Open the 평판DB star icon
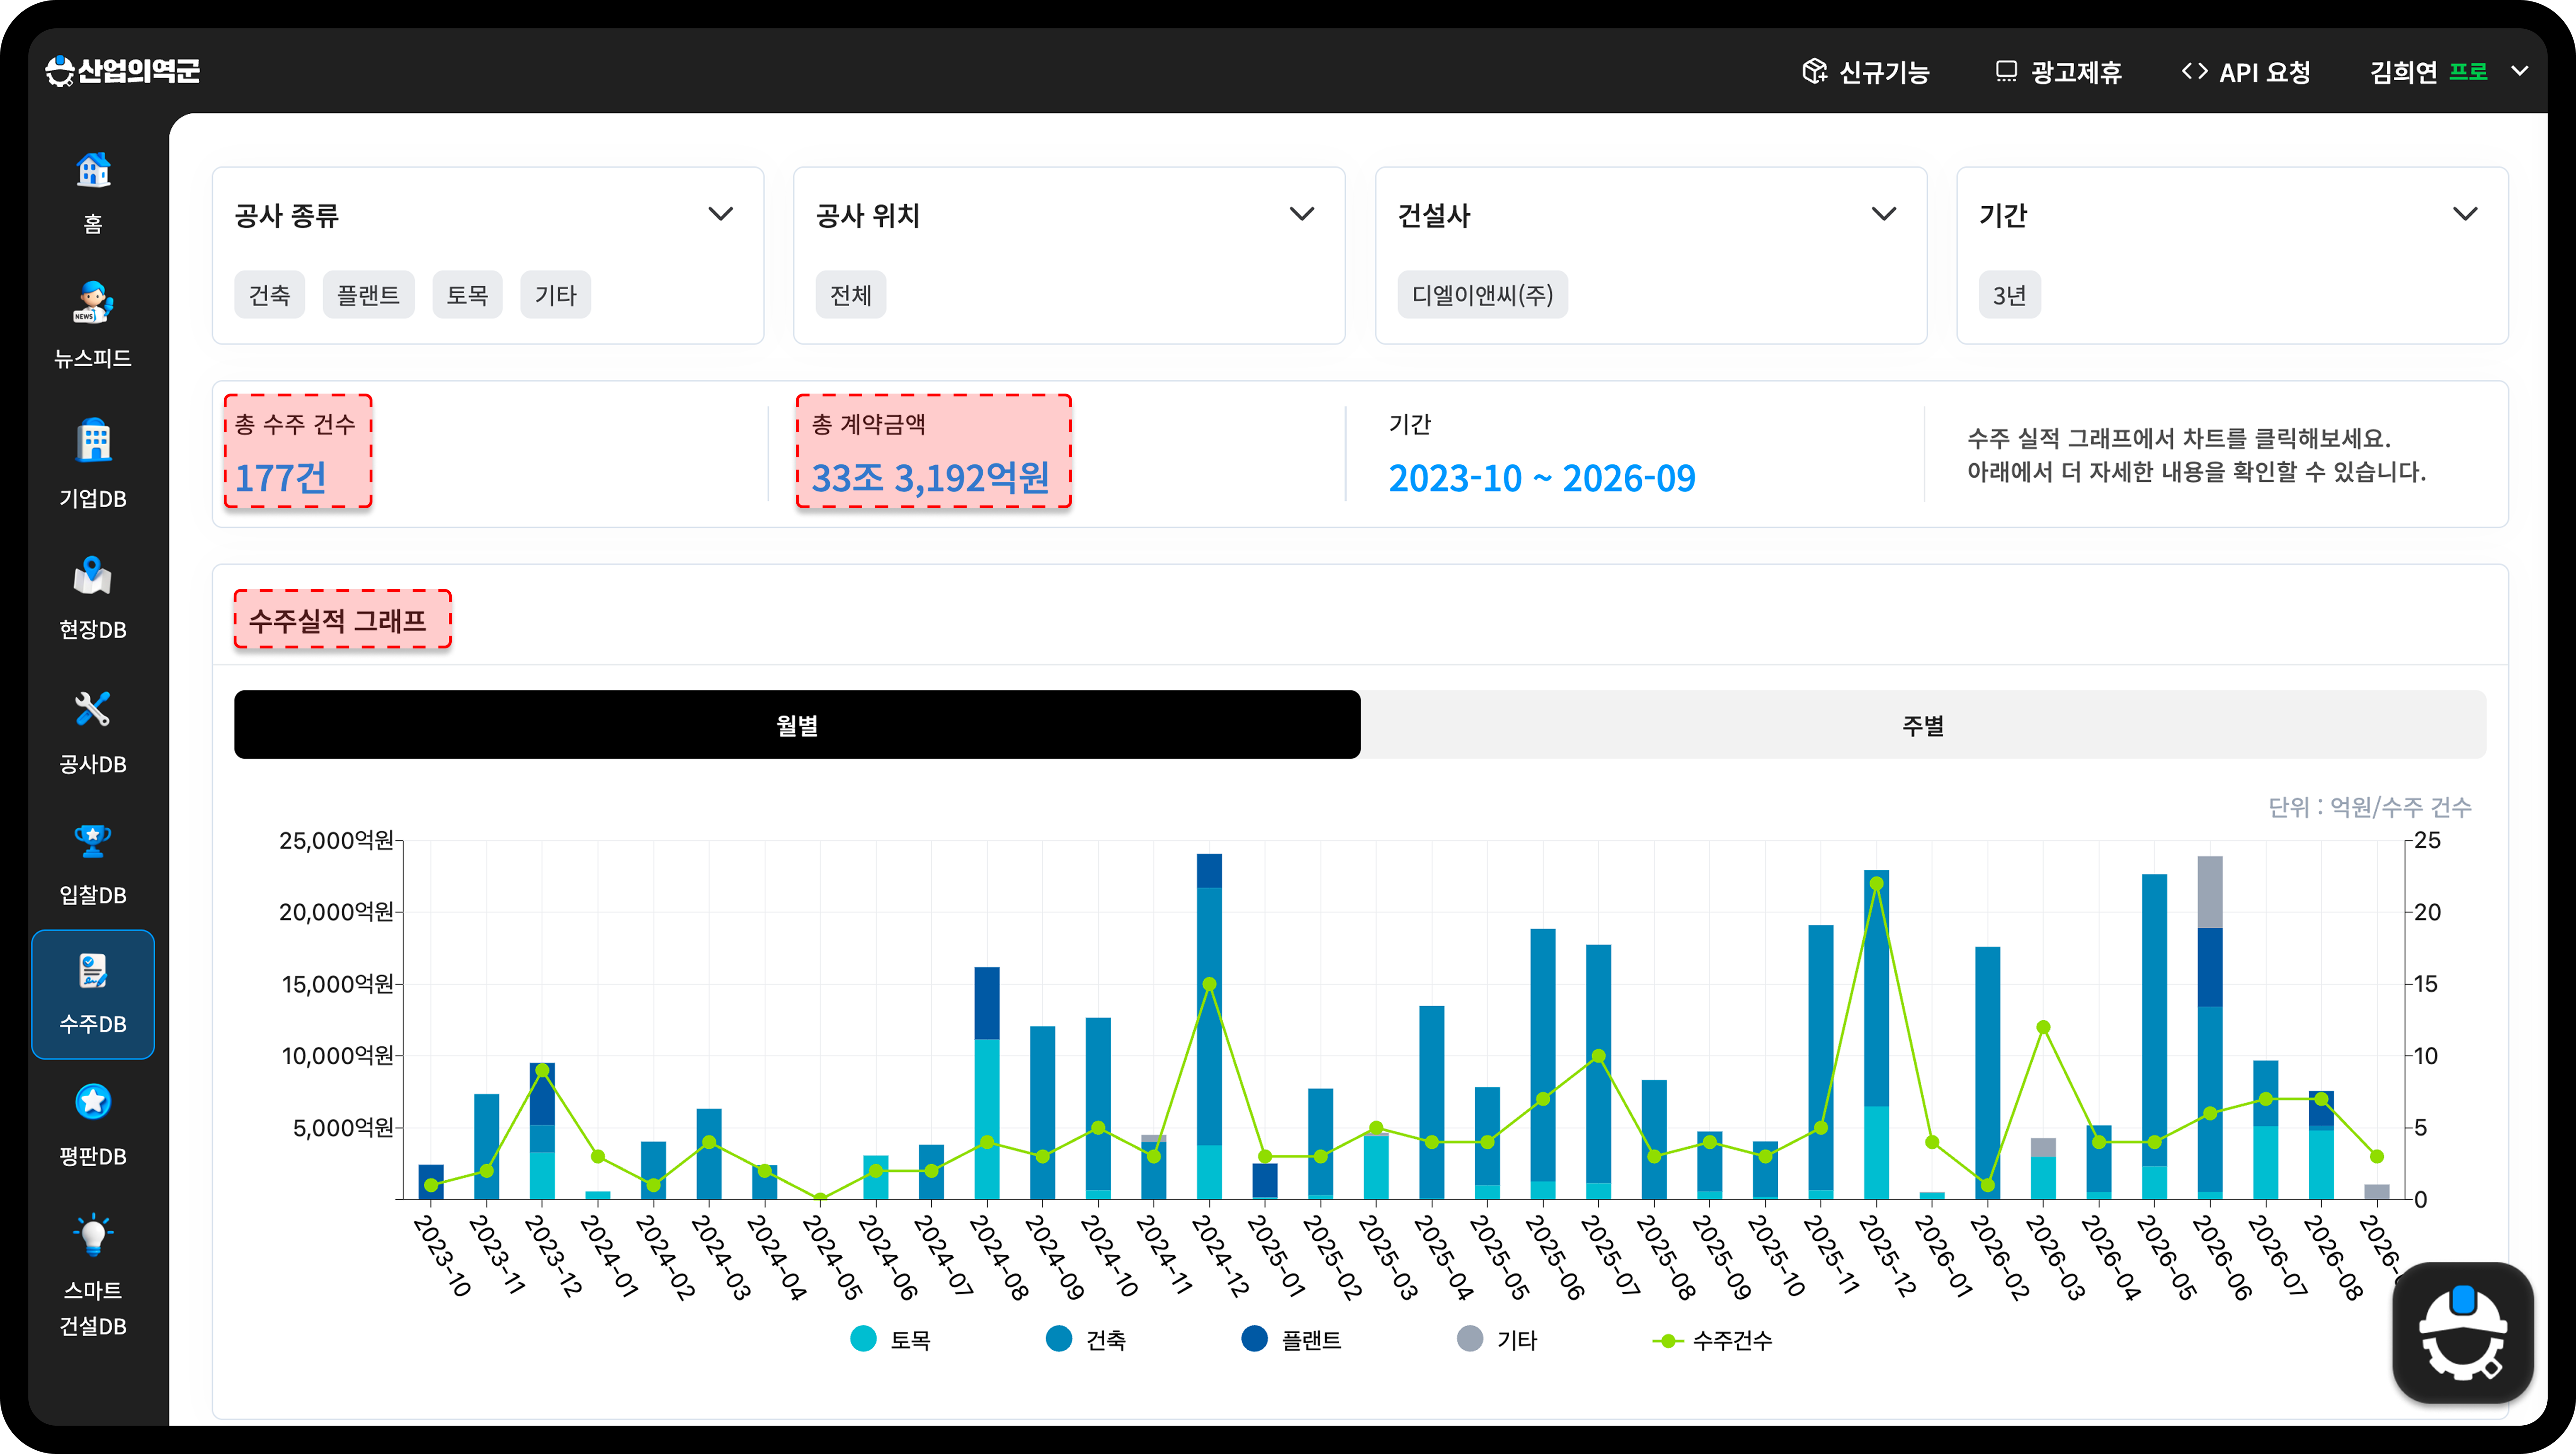The height and width of the screenshot is (1454, 2576). [x=93, y=1102]
